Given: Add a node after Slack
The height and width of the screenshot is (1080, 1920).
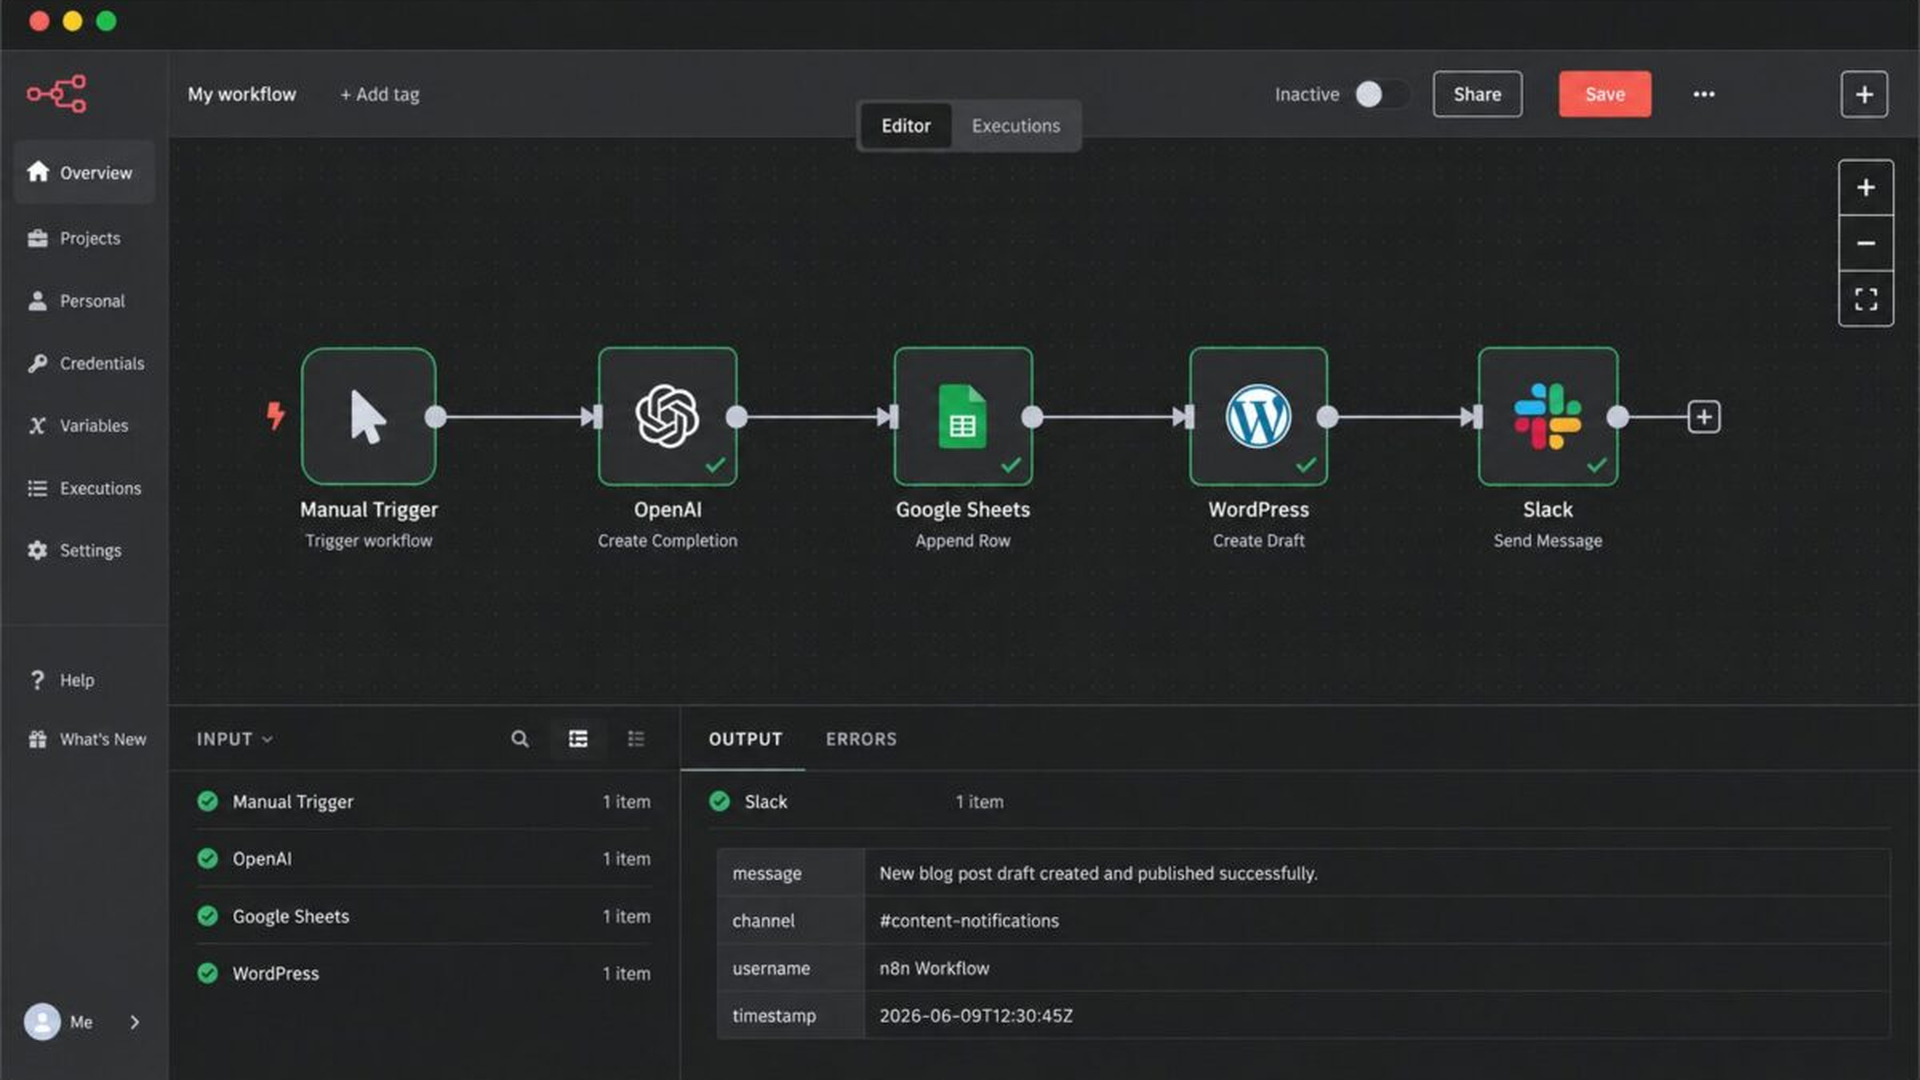Looking at the screenshot, I should point(1704,417).
